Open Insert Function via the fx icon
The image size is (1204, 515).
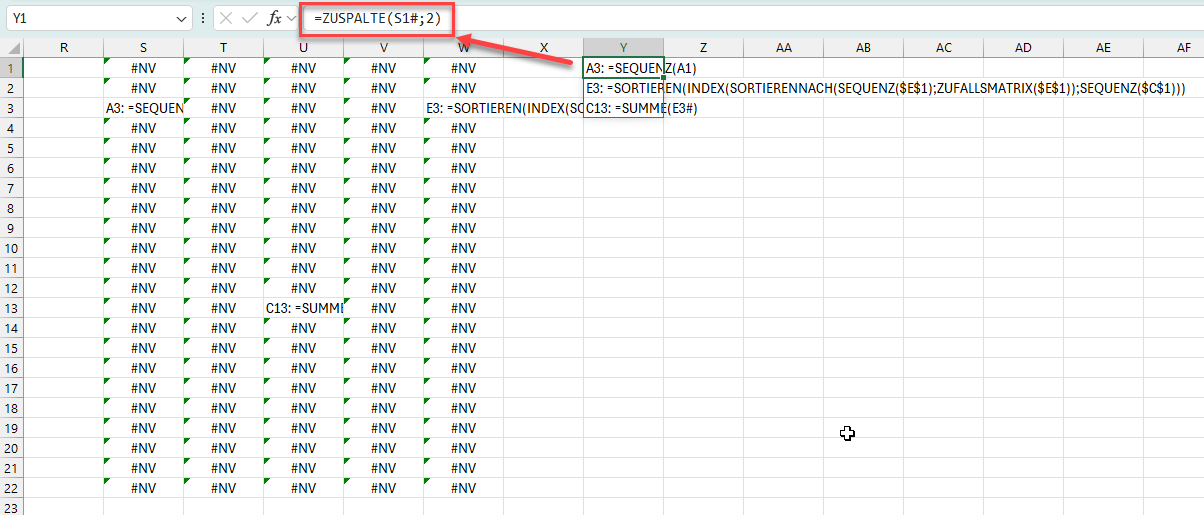click(274, 18)
